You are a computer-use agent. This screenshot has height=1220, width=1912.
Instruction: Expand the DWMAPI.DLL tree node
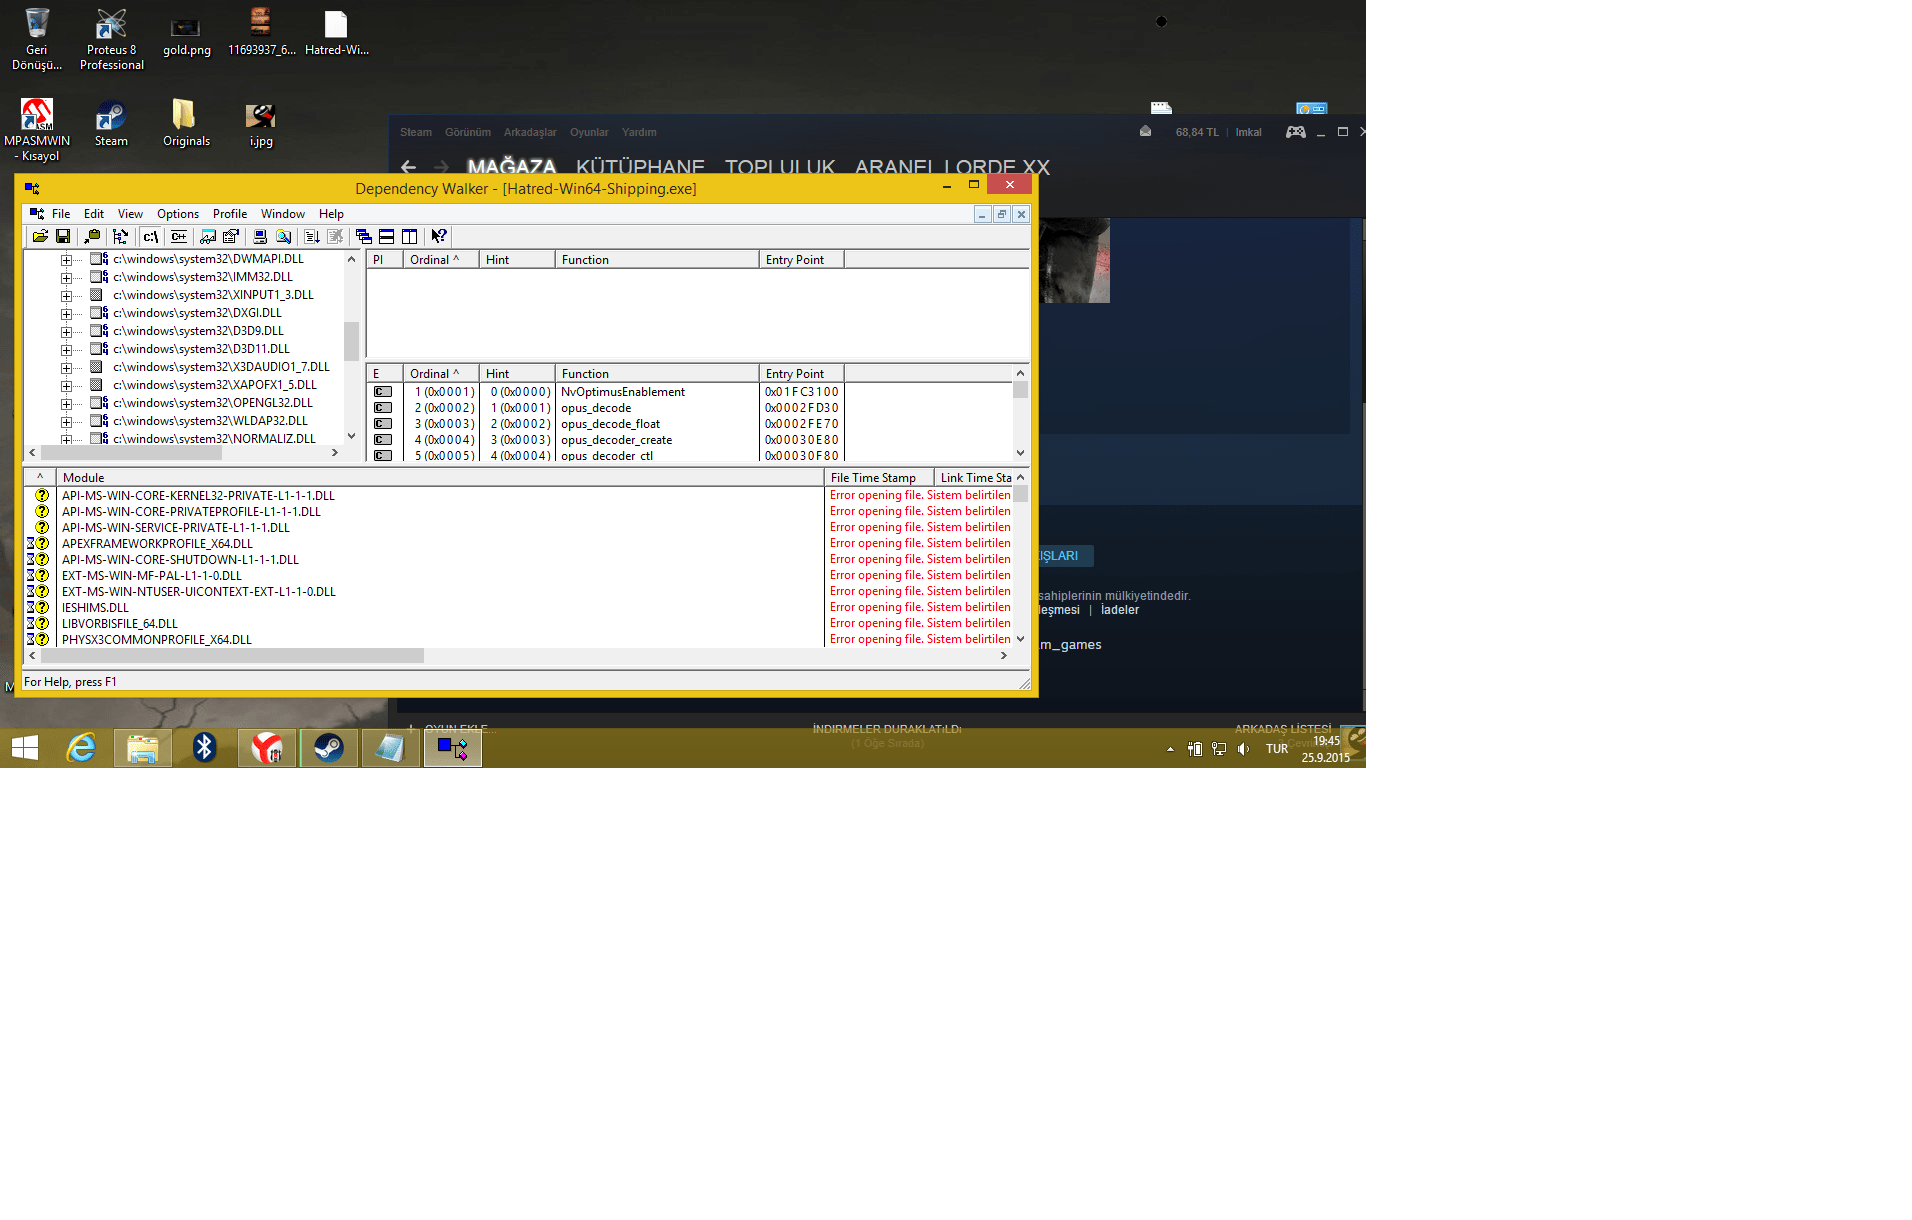(x=66, y=260)
